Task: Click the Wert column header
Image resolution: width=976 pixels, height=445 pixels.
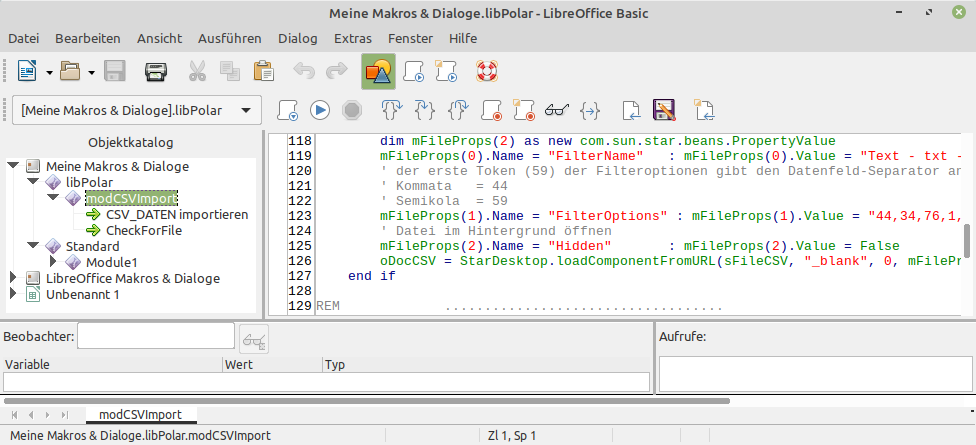Action: (273, 365)
